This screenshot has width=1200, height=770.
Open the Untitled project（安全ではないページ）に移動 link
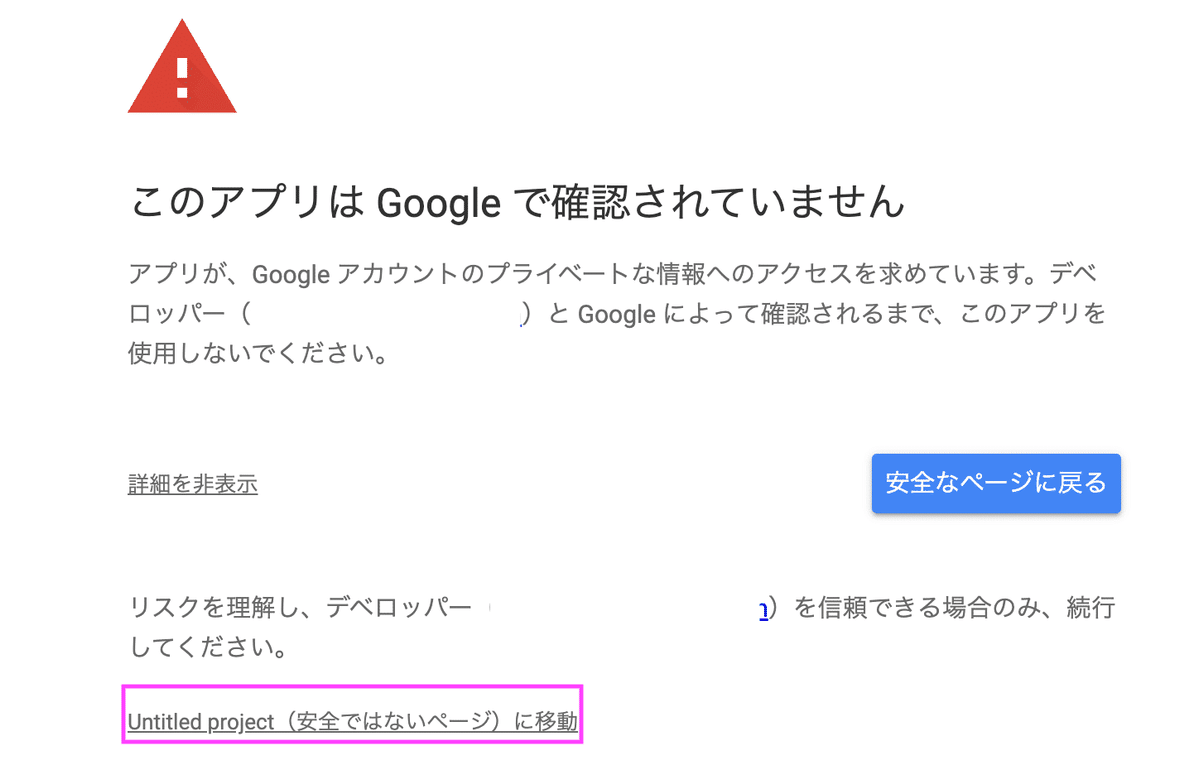[x=353, y=721]
